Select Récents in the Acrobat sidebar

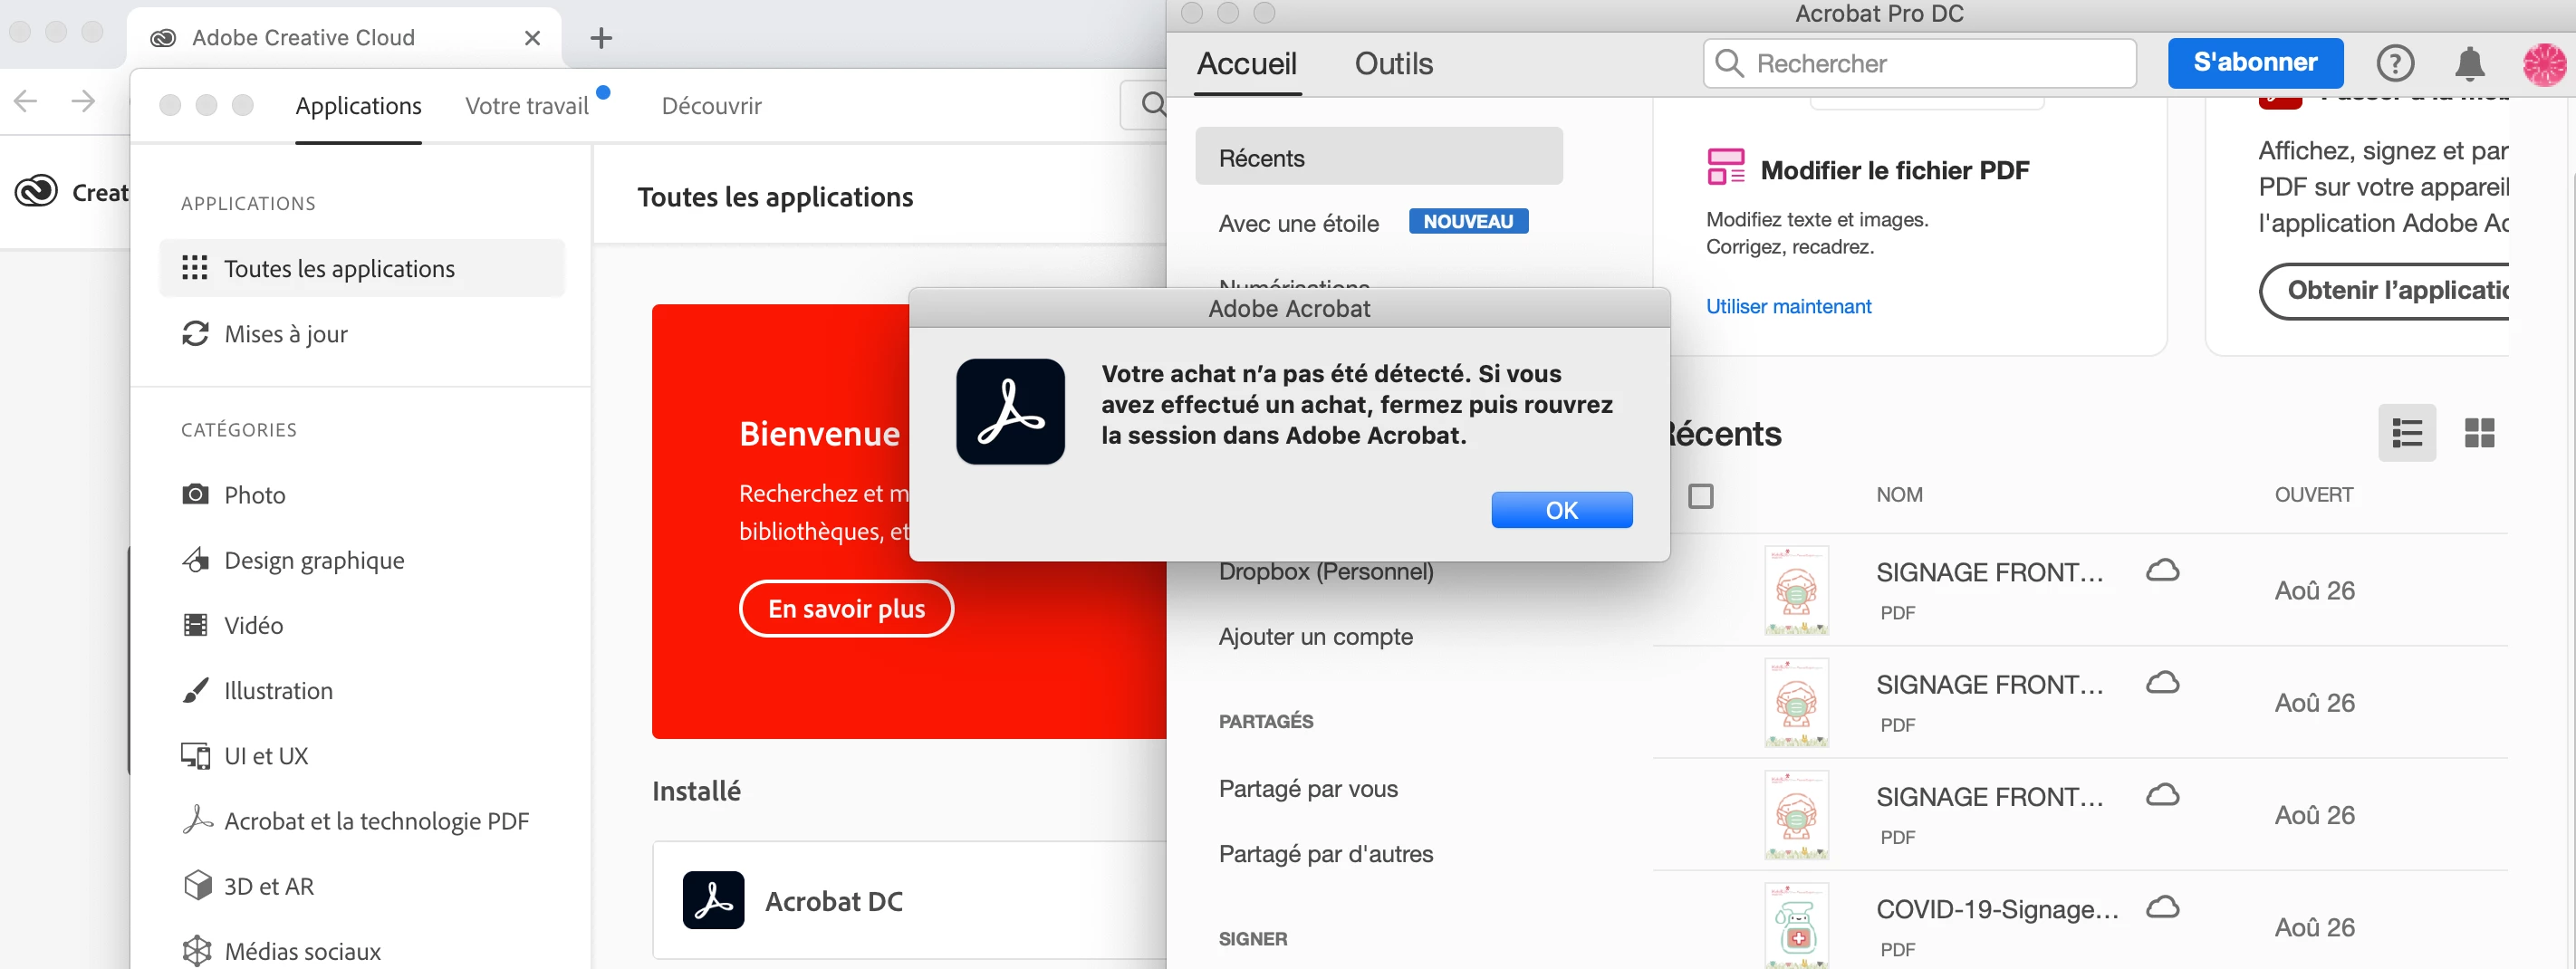click(x=1378, y=156)
